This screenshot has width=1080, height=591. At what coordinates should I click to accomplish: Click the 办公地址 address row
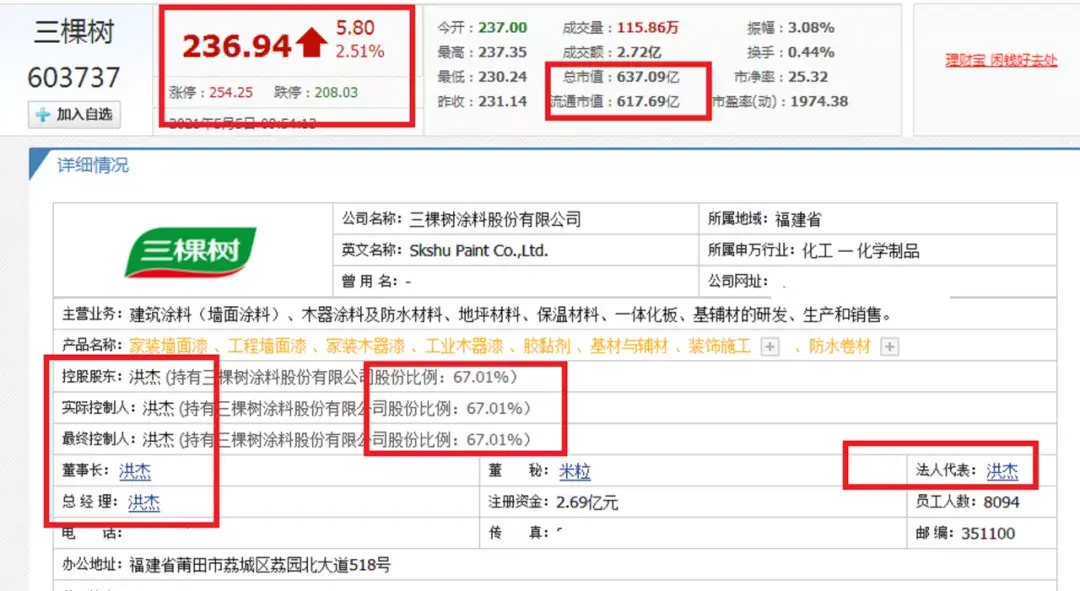point(555,565)
